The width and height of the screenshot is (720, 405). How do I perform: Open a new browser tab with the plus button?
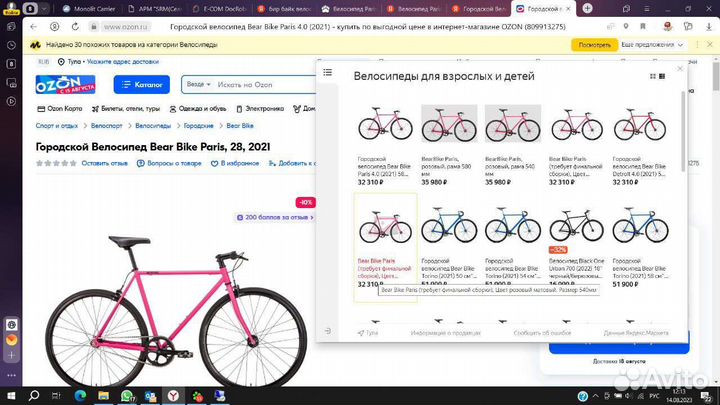point(587,8)
